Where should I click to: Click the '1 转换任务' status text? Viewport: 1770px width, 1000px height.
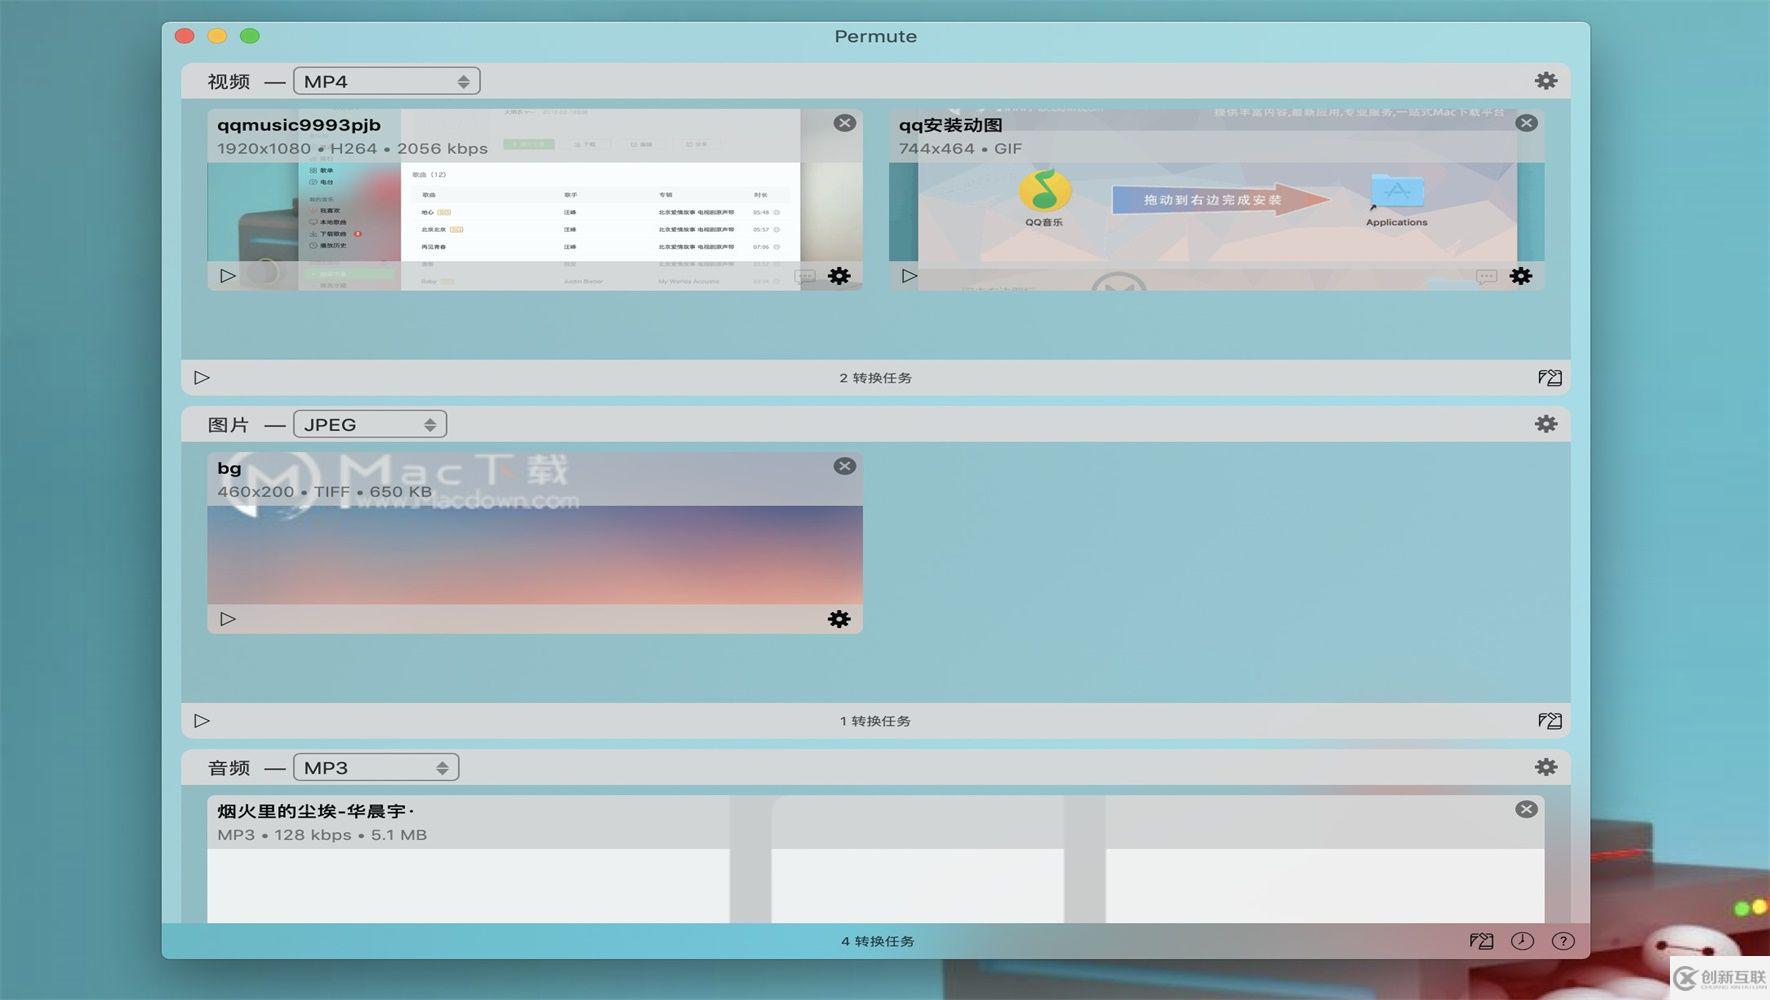[876, 721]
